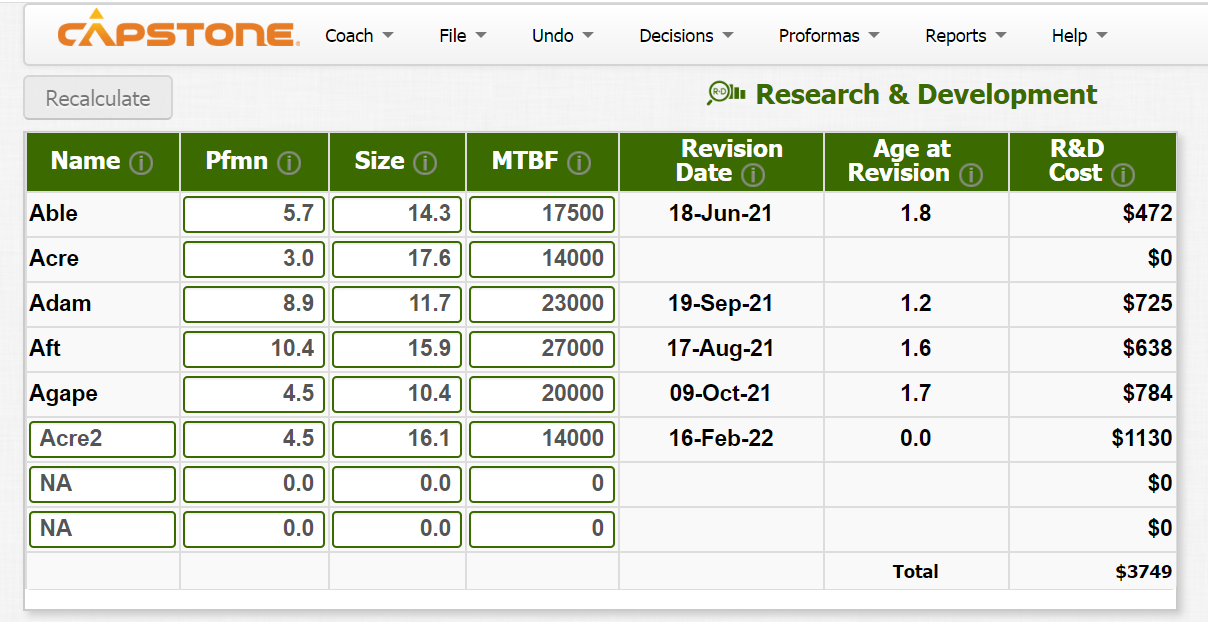Click Acre2's R&D cost $1130
The height and width of the screenshot is (622, 1208).
(x=1142, y=439)
